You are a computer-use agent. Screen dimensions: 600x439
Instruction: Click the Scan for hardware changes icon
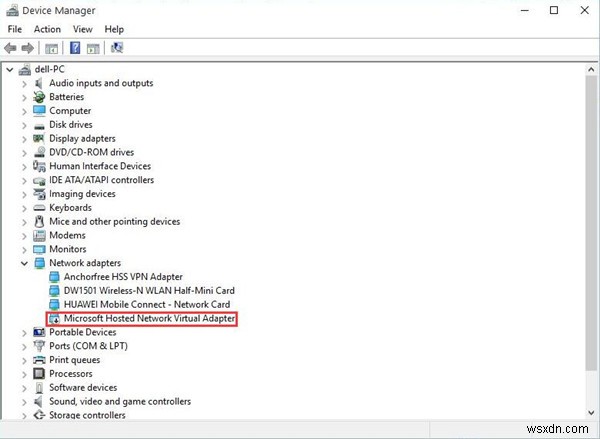[117, 48]
